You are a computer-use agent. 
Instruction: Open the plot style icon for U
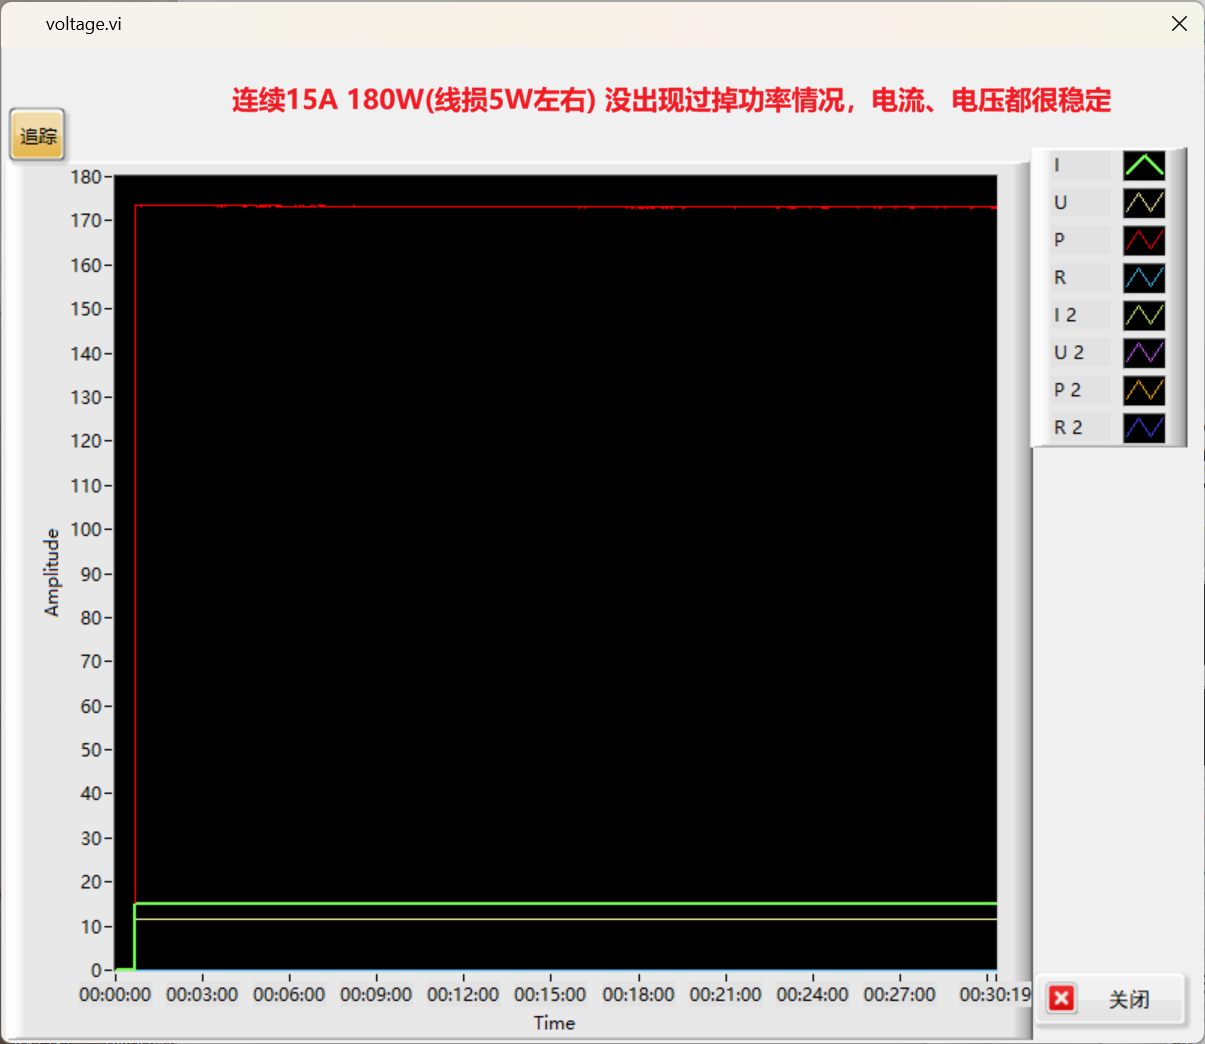[1144, 203]
